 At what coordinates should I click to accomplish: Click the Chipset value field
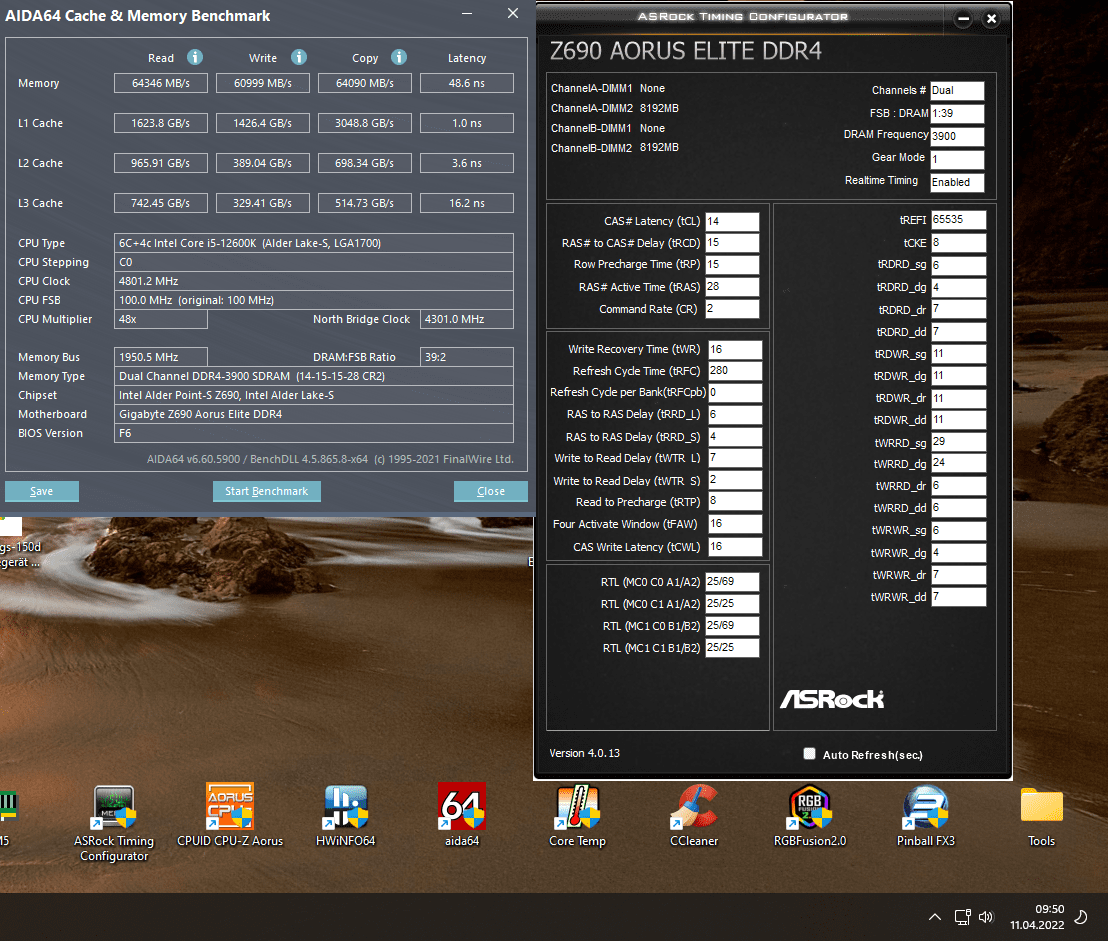[x=314, y=395]
